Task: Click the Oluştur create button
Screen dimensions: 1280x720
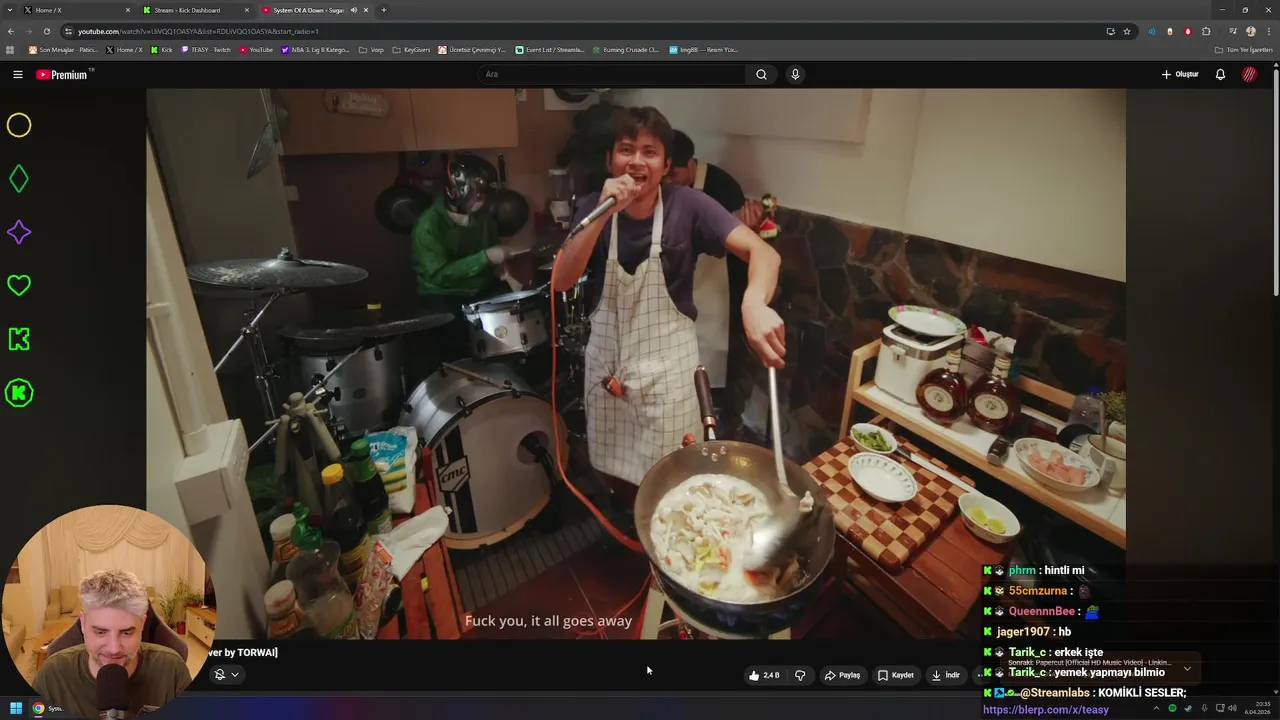Action: [1180, 74]
